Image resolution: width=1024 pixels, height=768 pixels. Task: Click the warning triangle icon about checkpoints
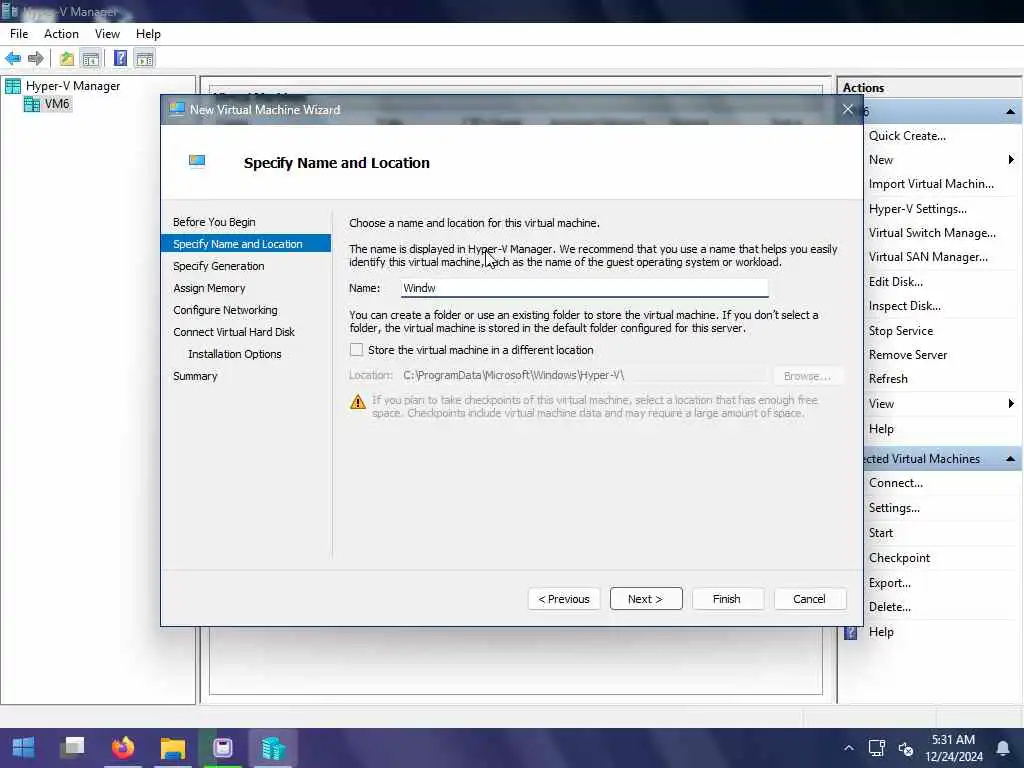(x=358, y=402)
